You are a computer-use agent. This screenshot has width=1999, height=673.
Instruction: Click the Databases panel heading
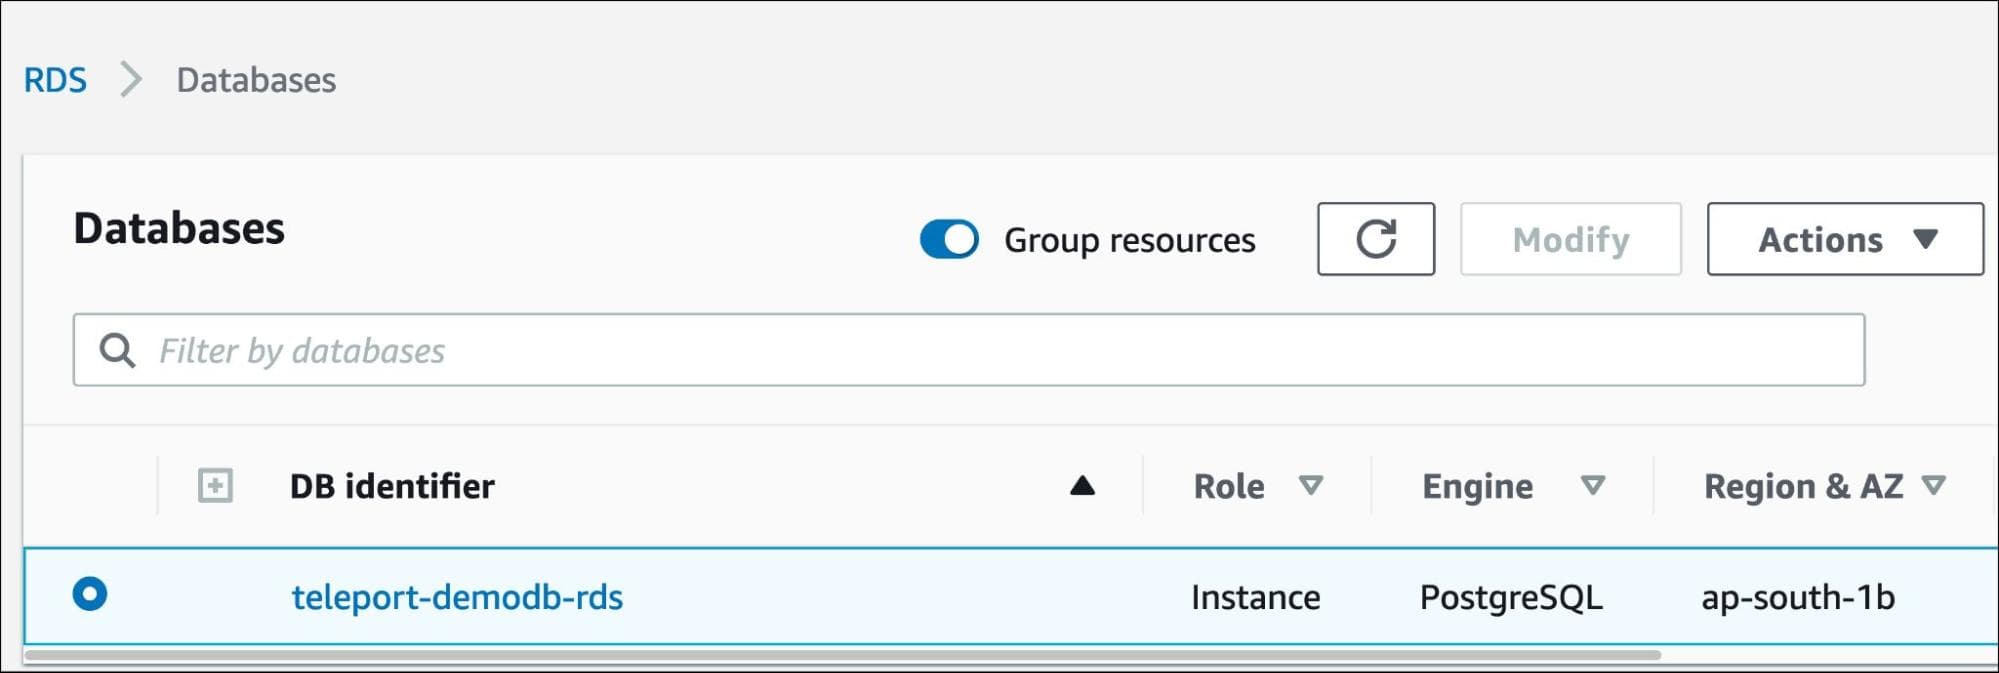179,228
